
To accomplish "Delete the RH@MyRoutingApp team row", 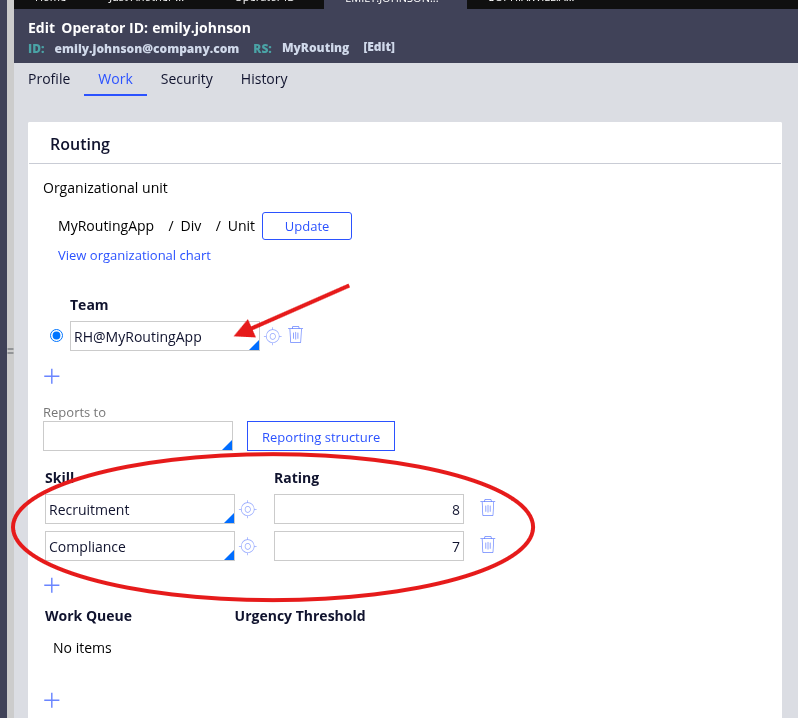I will click(296, 335).
